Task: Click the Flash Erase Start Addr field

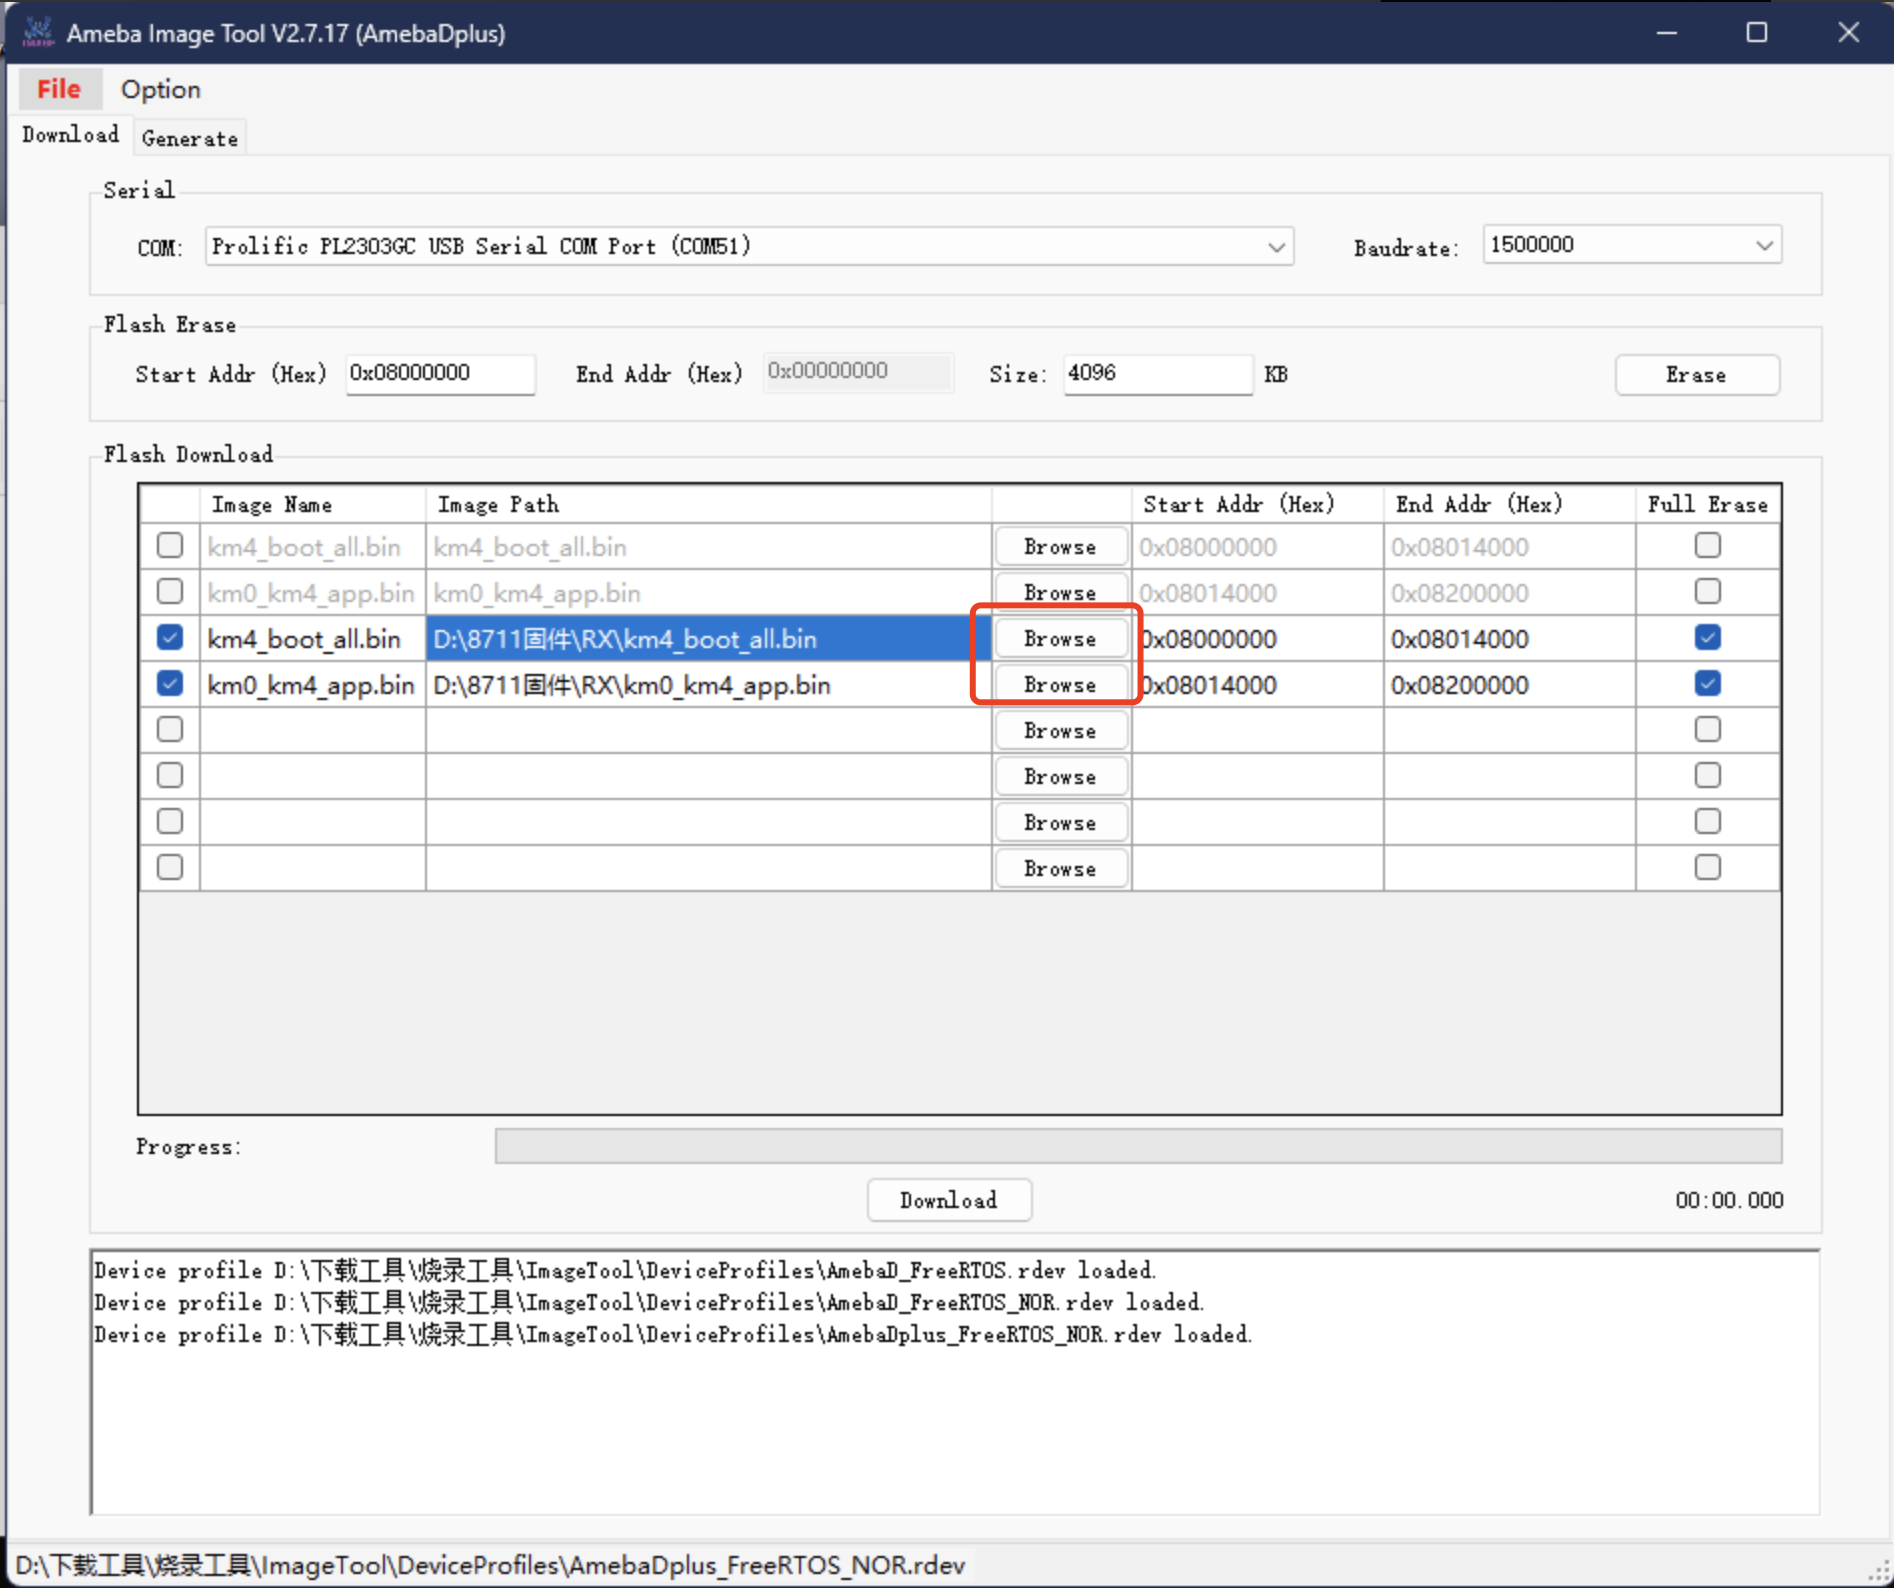Action: tap(439, 374)
